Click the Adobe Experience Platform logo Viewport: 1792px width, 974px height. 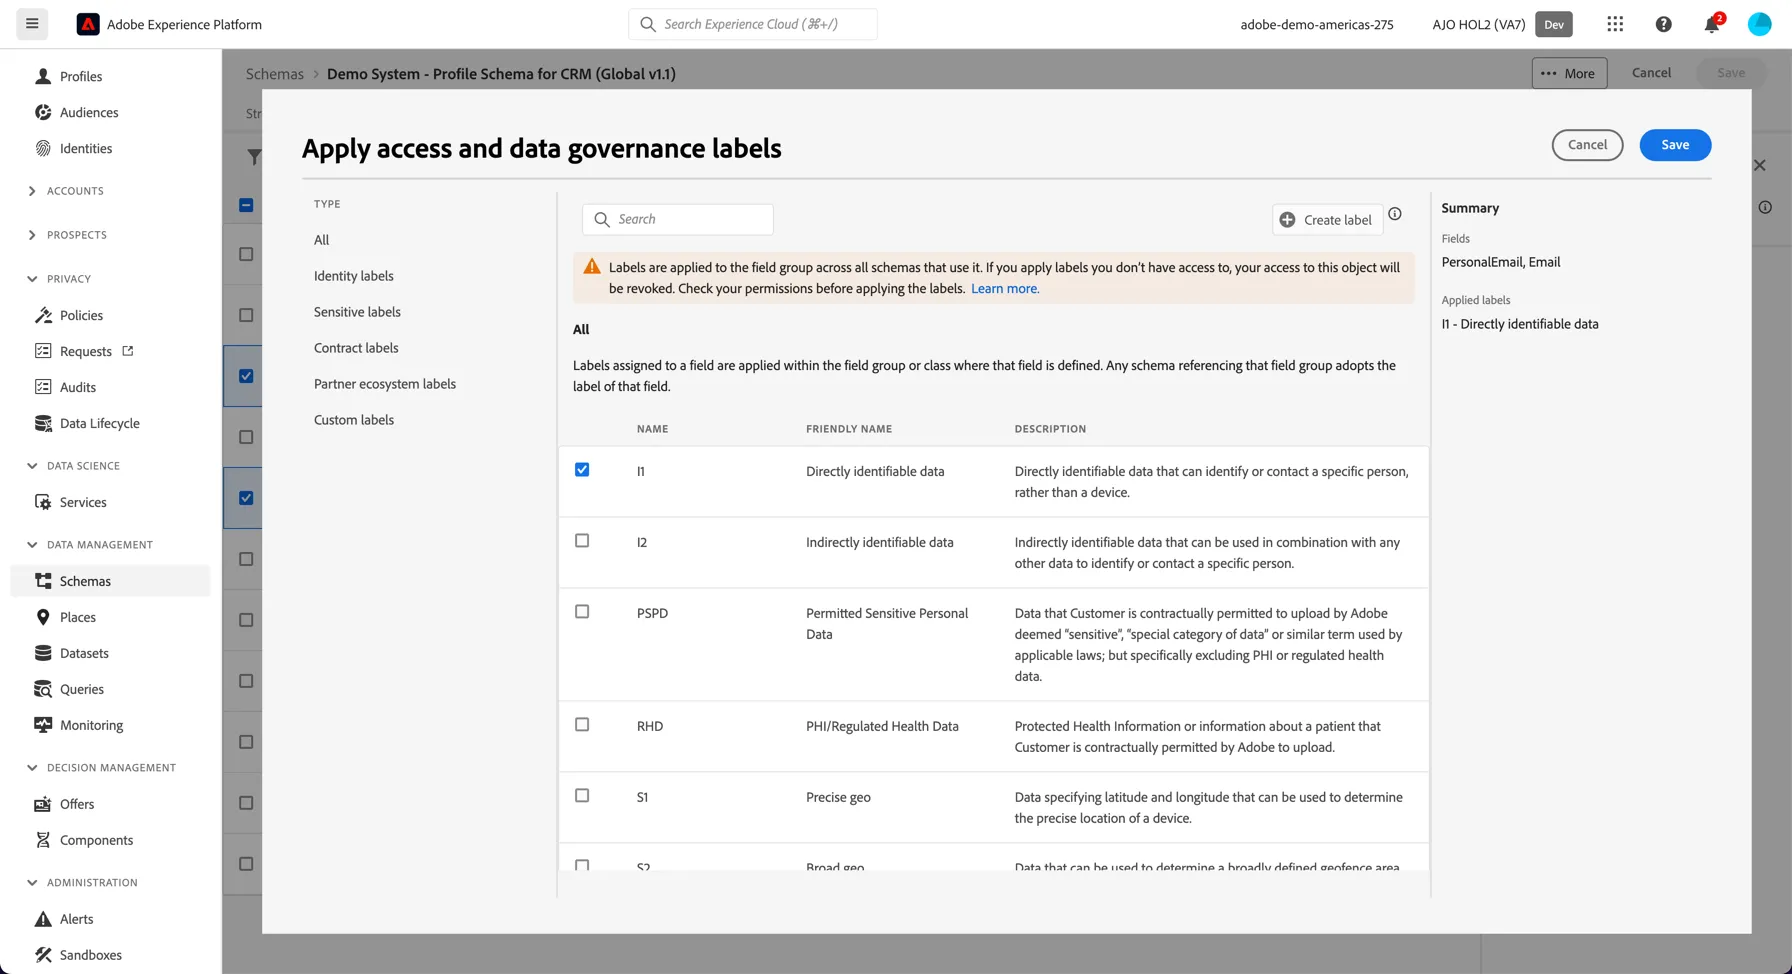coord(88,24)
